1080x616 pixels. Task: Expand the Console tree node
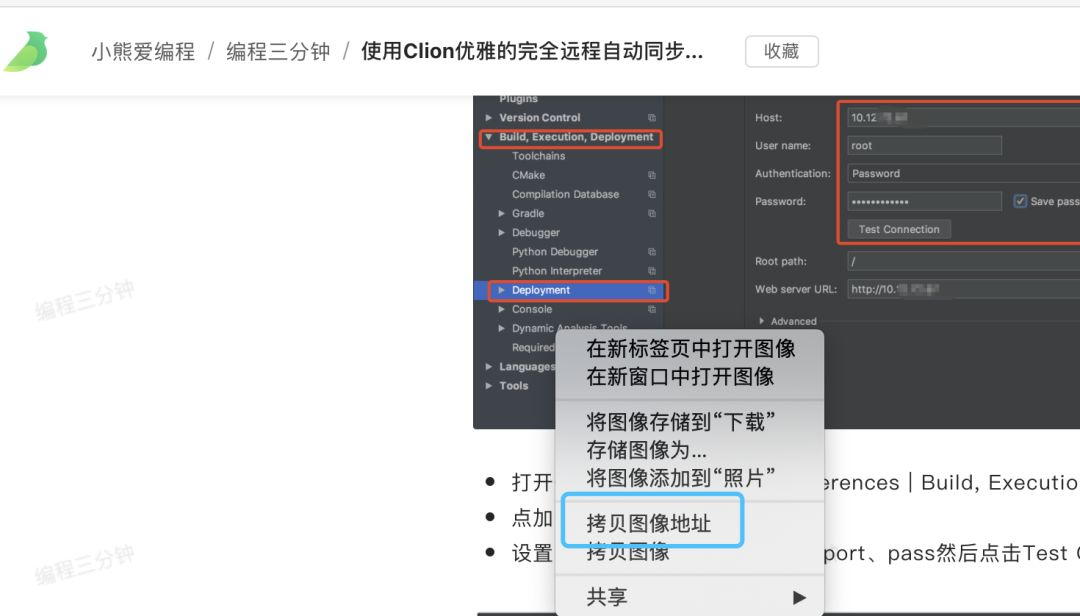[501, 309]
